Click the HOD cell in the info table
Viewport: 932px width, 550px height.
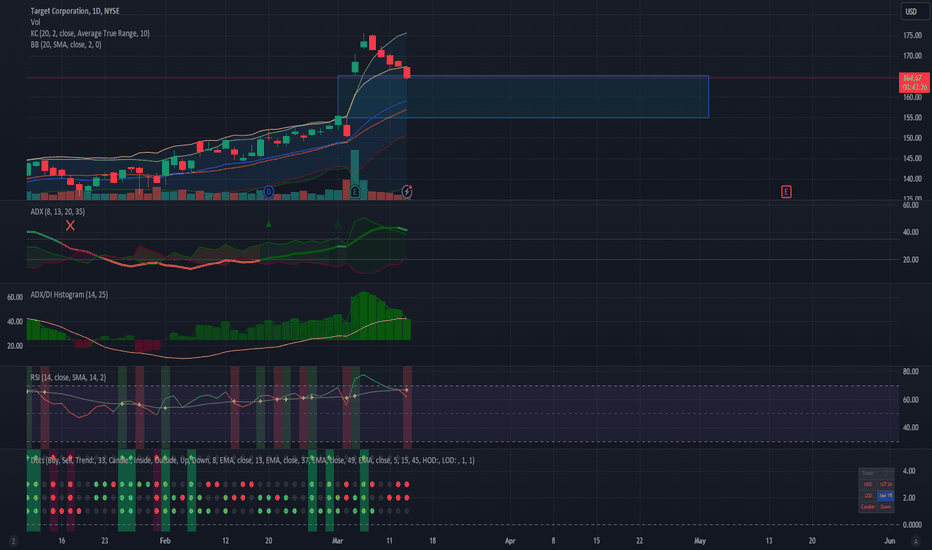[x=868, y=485]
